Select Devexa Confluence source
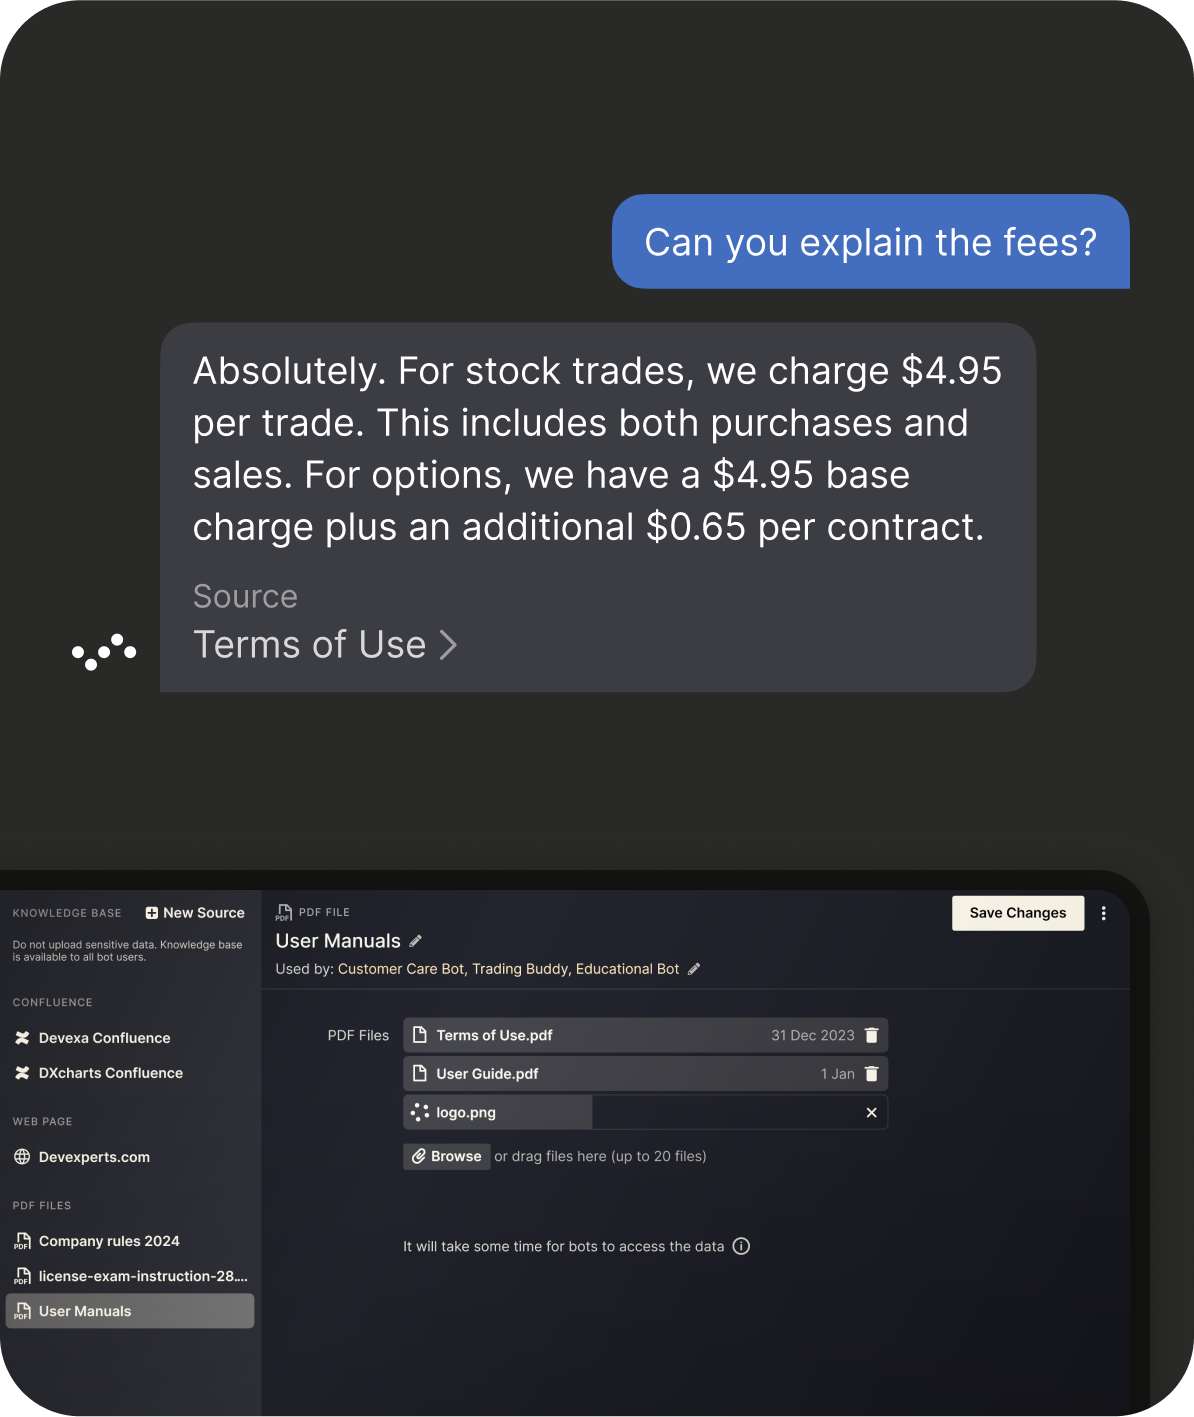1194x1417 pixels. click(x=104, y=1038)
